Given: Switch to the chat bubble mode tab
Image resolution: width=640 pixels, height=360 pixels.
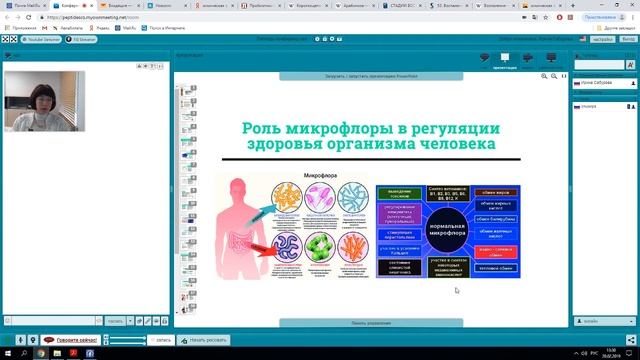Looking at the screenshot, I should 484,58.
